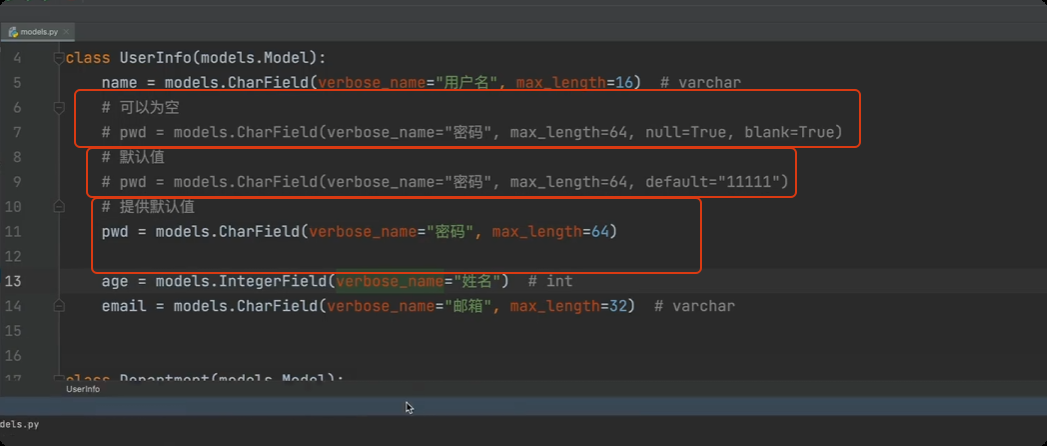Click the comment # 默认值
1047x446 pixels.
133,158
